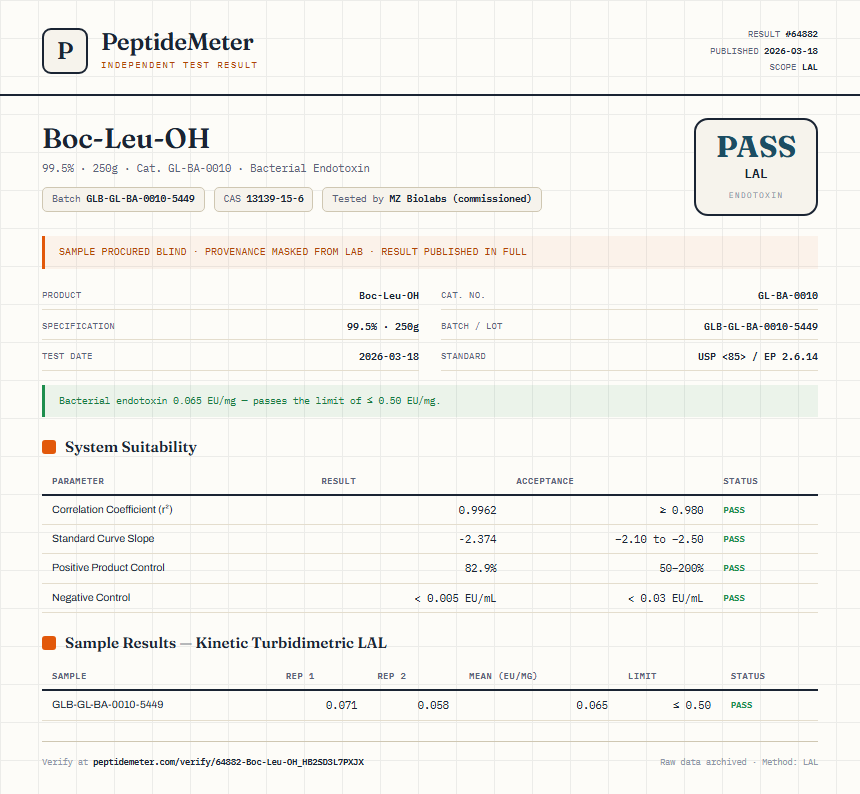This screenshot has width=860, height=794.
Task: Click the sample ID GLB-GL-BA-0010-5449 in results table
Action: 108,704
